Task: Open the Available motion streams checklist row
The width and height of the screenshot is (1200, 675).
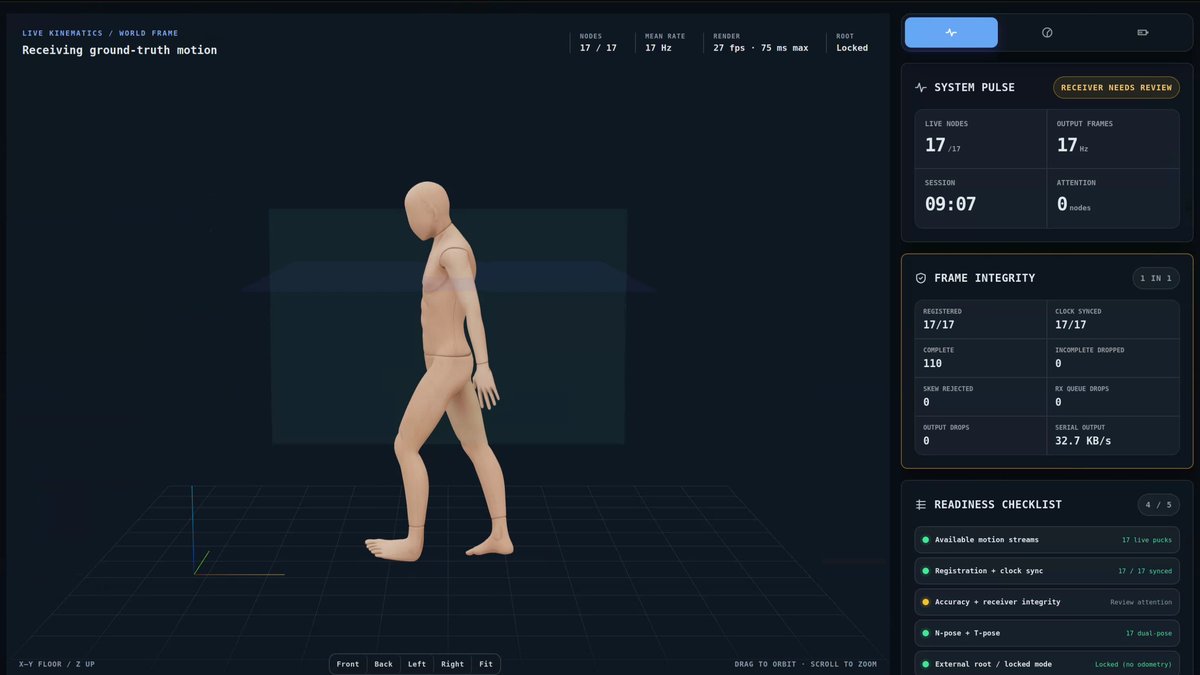Action: coord(1047,540)
